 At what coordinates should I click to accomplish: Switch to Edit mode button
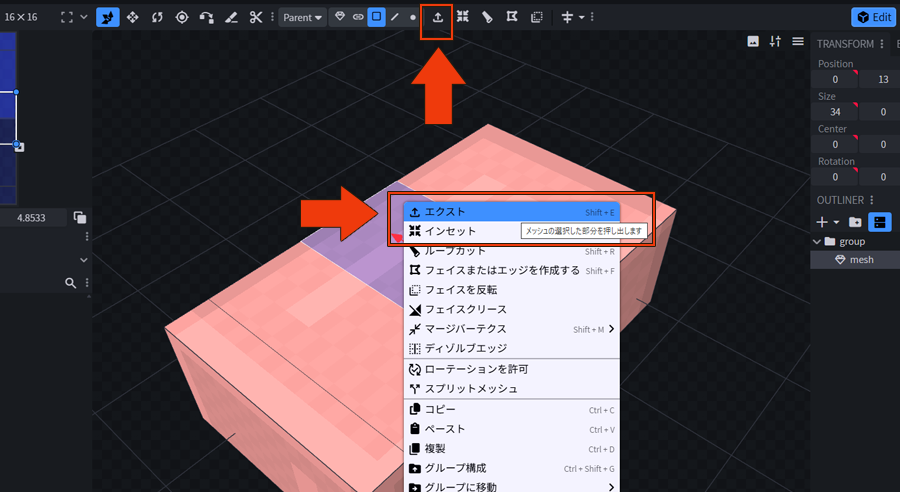click(873, 17)
